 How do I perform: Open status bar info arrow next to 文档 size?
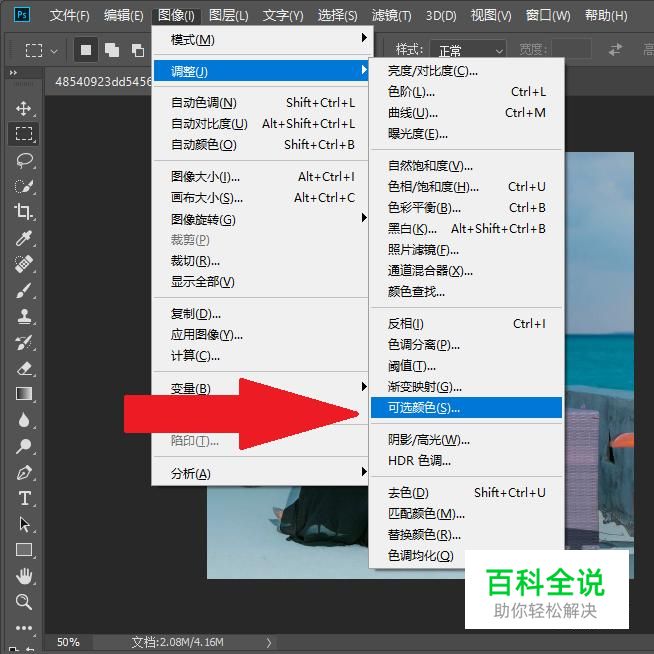[269, 642]
